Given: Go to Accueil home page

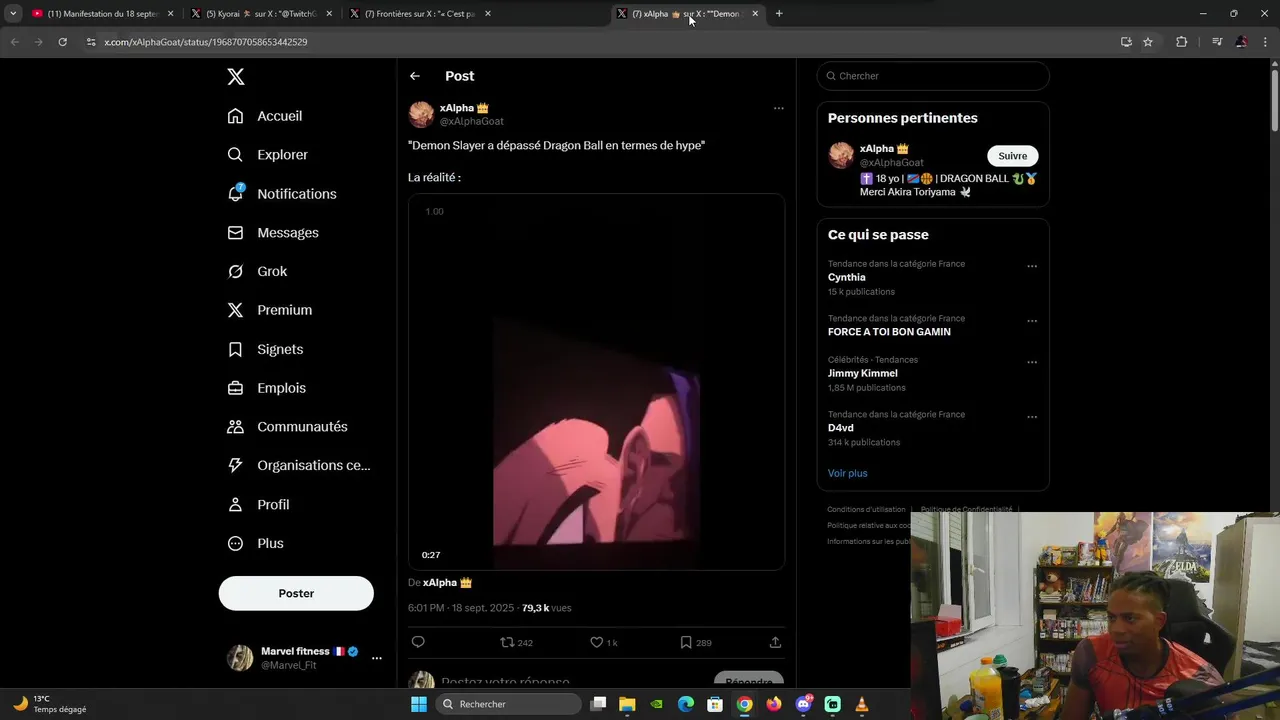Looking at the screenshot, I should coord(265,116).
